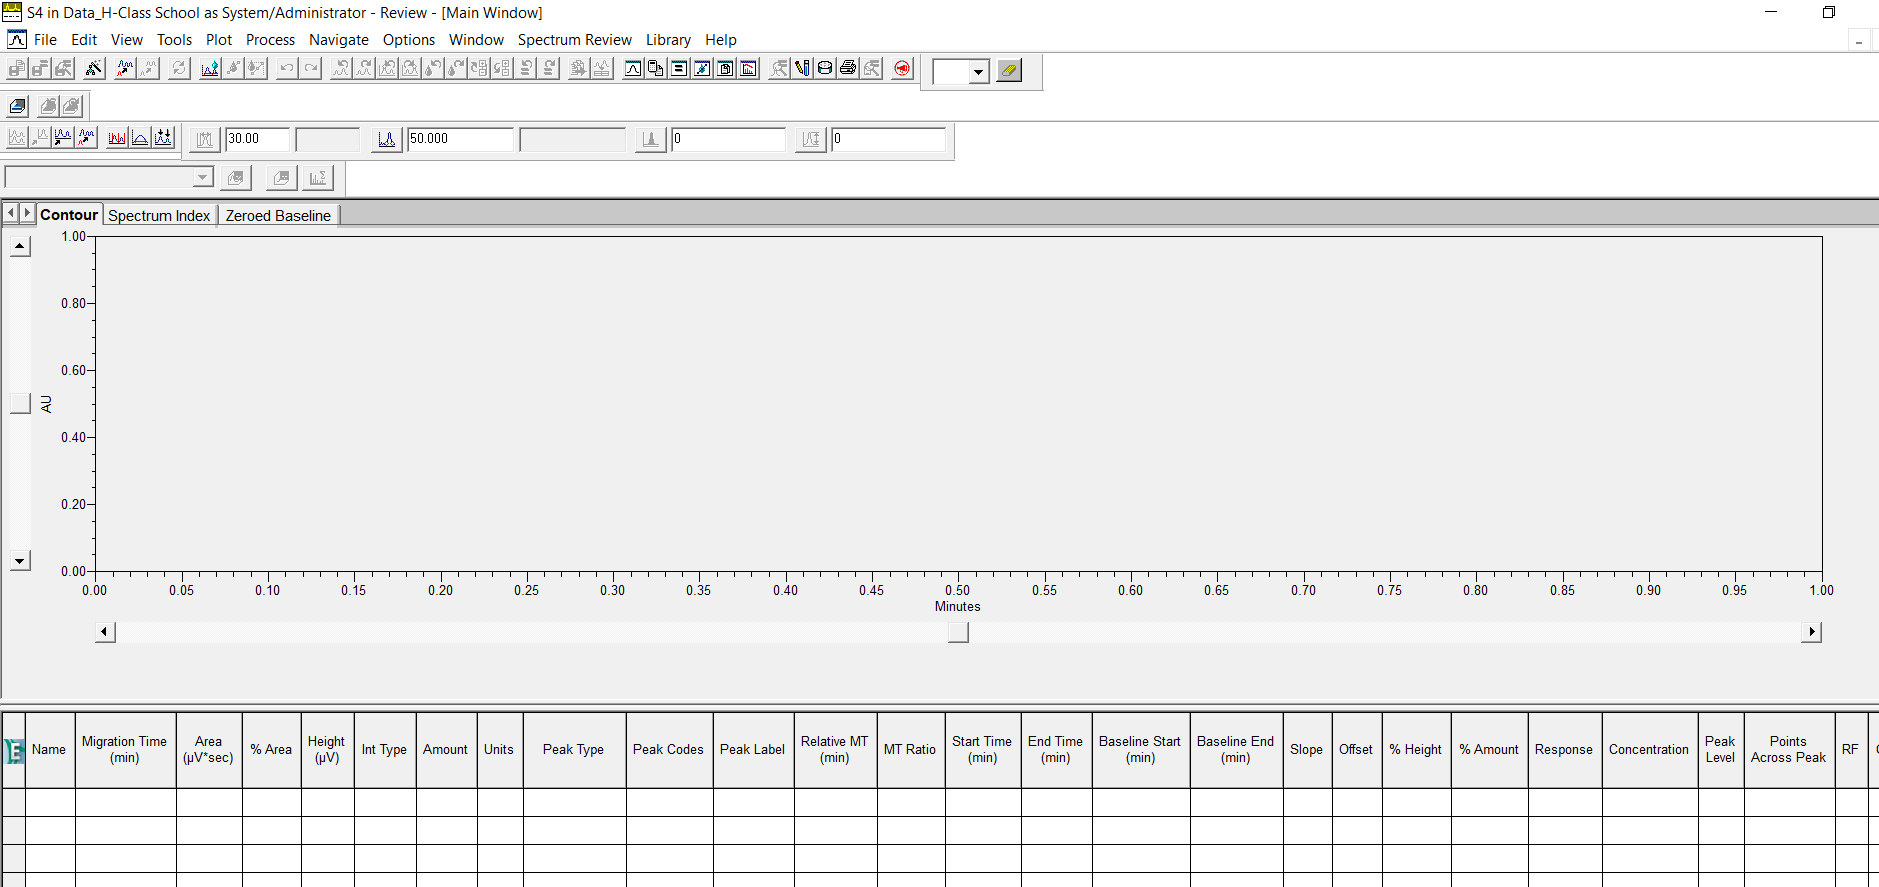
Task: Open the Spectrum Review menu
Action: pyautogui.click(x=574, y=40)
